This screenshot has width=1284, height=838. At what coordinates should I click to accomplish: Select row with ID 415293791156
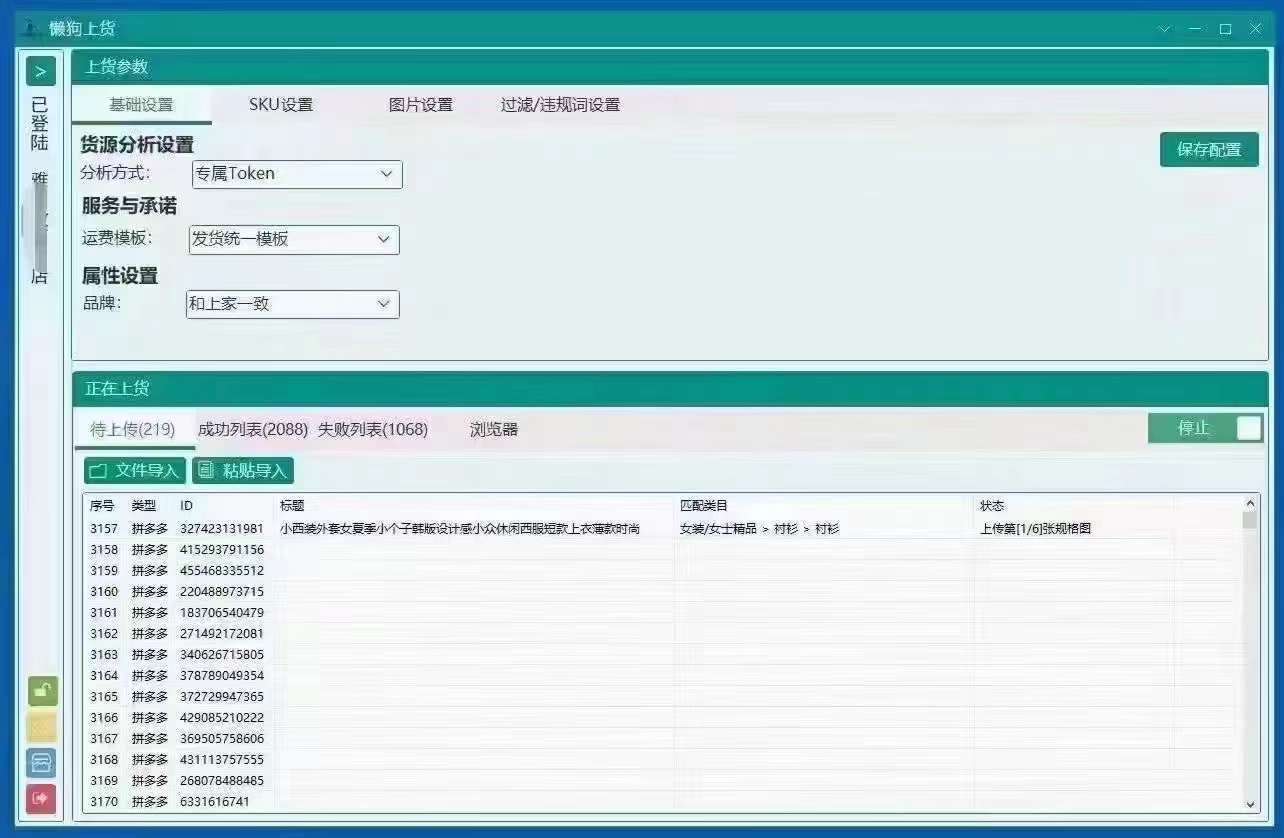(x=664, y=549)
